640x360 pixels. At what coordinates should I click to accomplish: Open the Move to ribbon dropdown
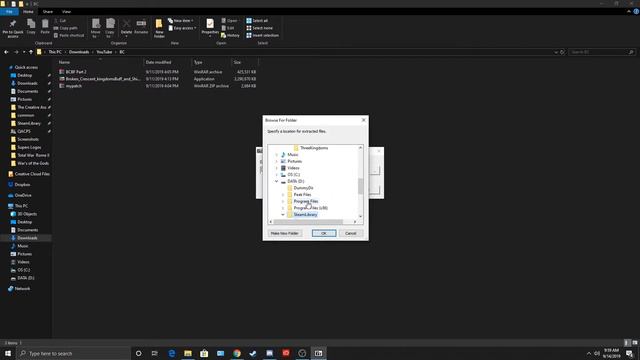96,28
